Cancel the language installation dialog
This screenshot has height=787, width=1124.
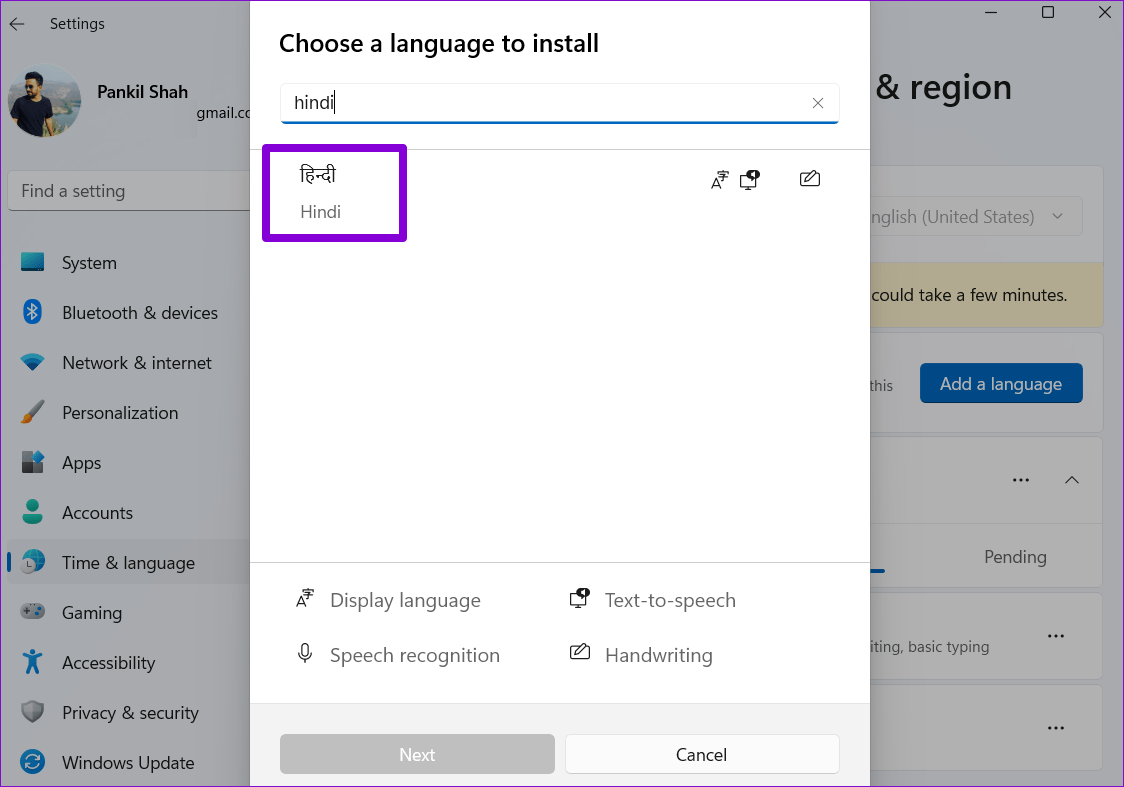702,754
